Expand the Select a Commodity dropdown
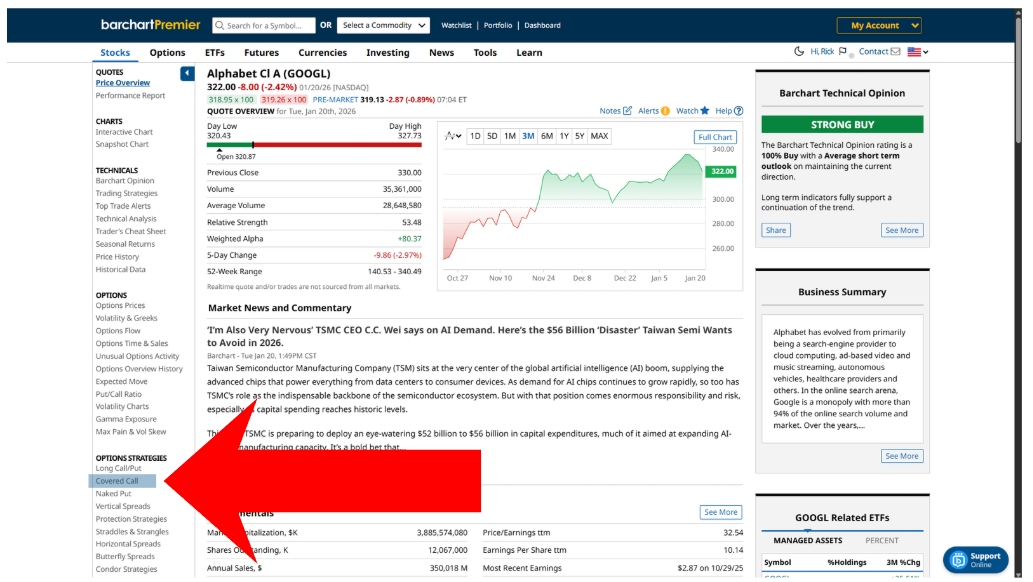This screenshot has width=1033, height=582. point(383,25)
